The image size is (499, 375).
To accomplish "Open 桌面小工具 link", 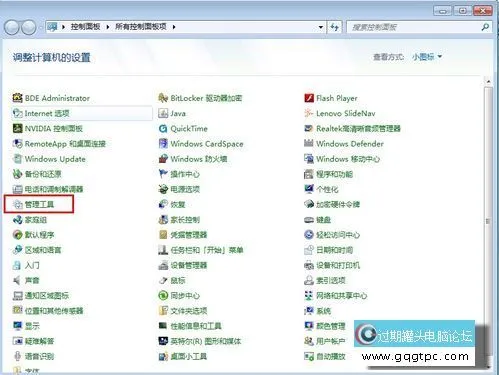I will tap(188, 356).
